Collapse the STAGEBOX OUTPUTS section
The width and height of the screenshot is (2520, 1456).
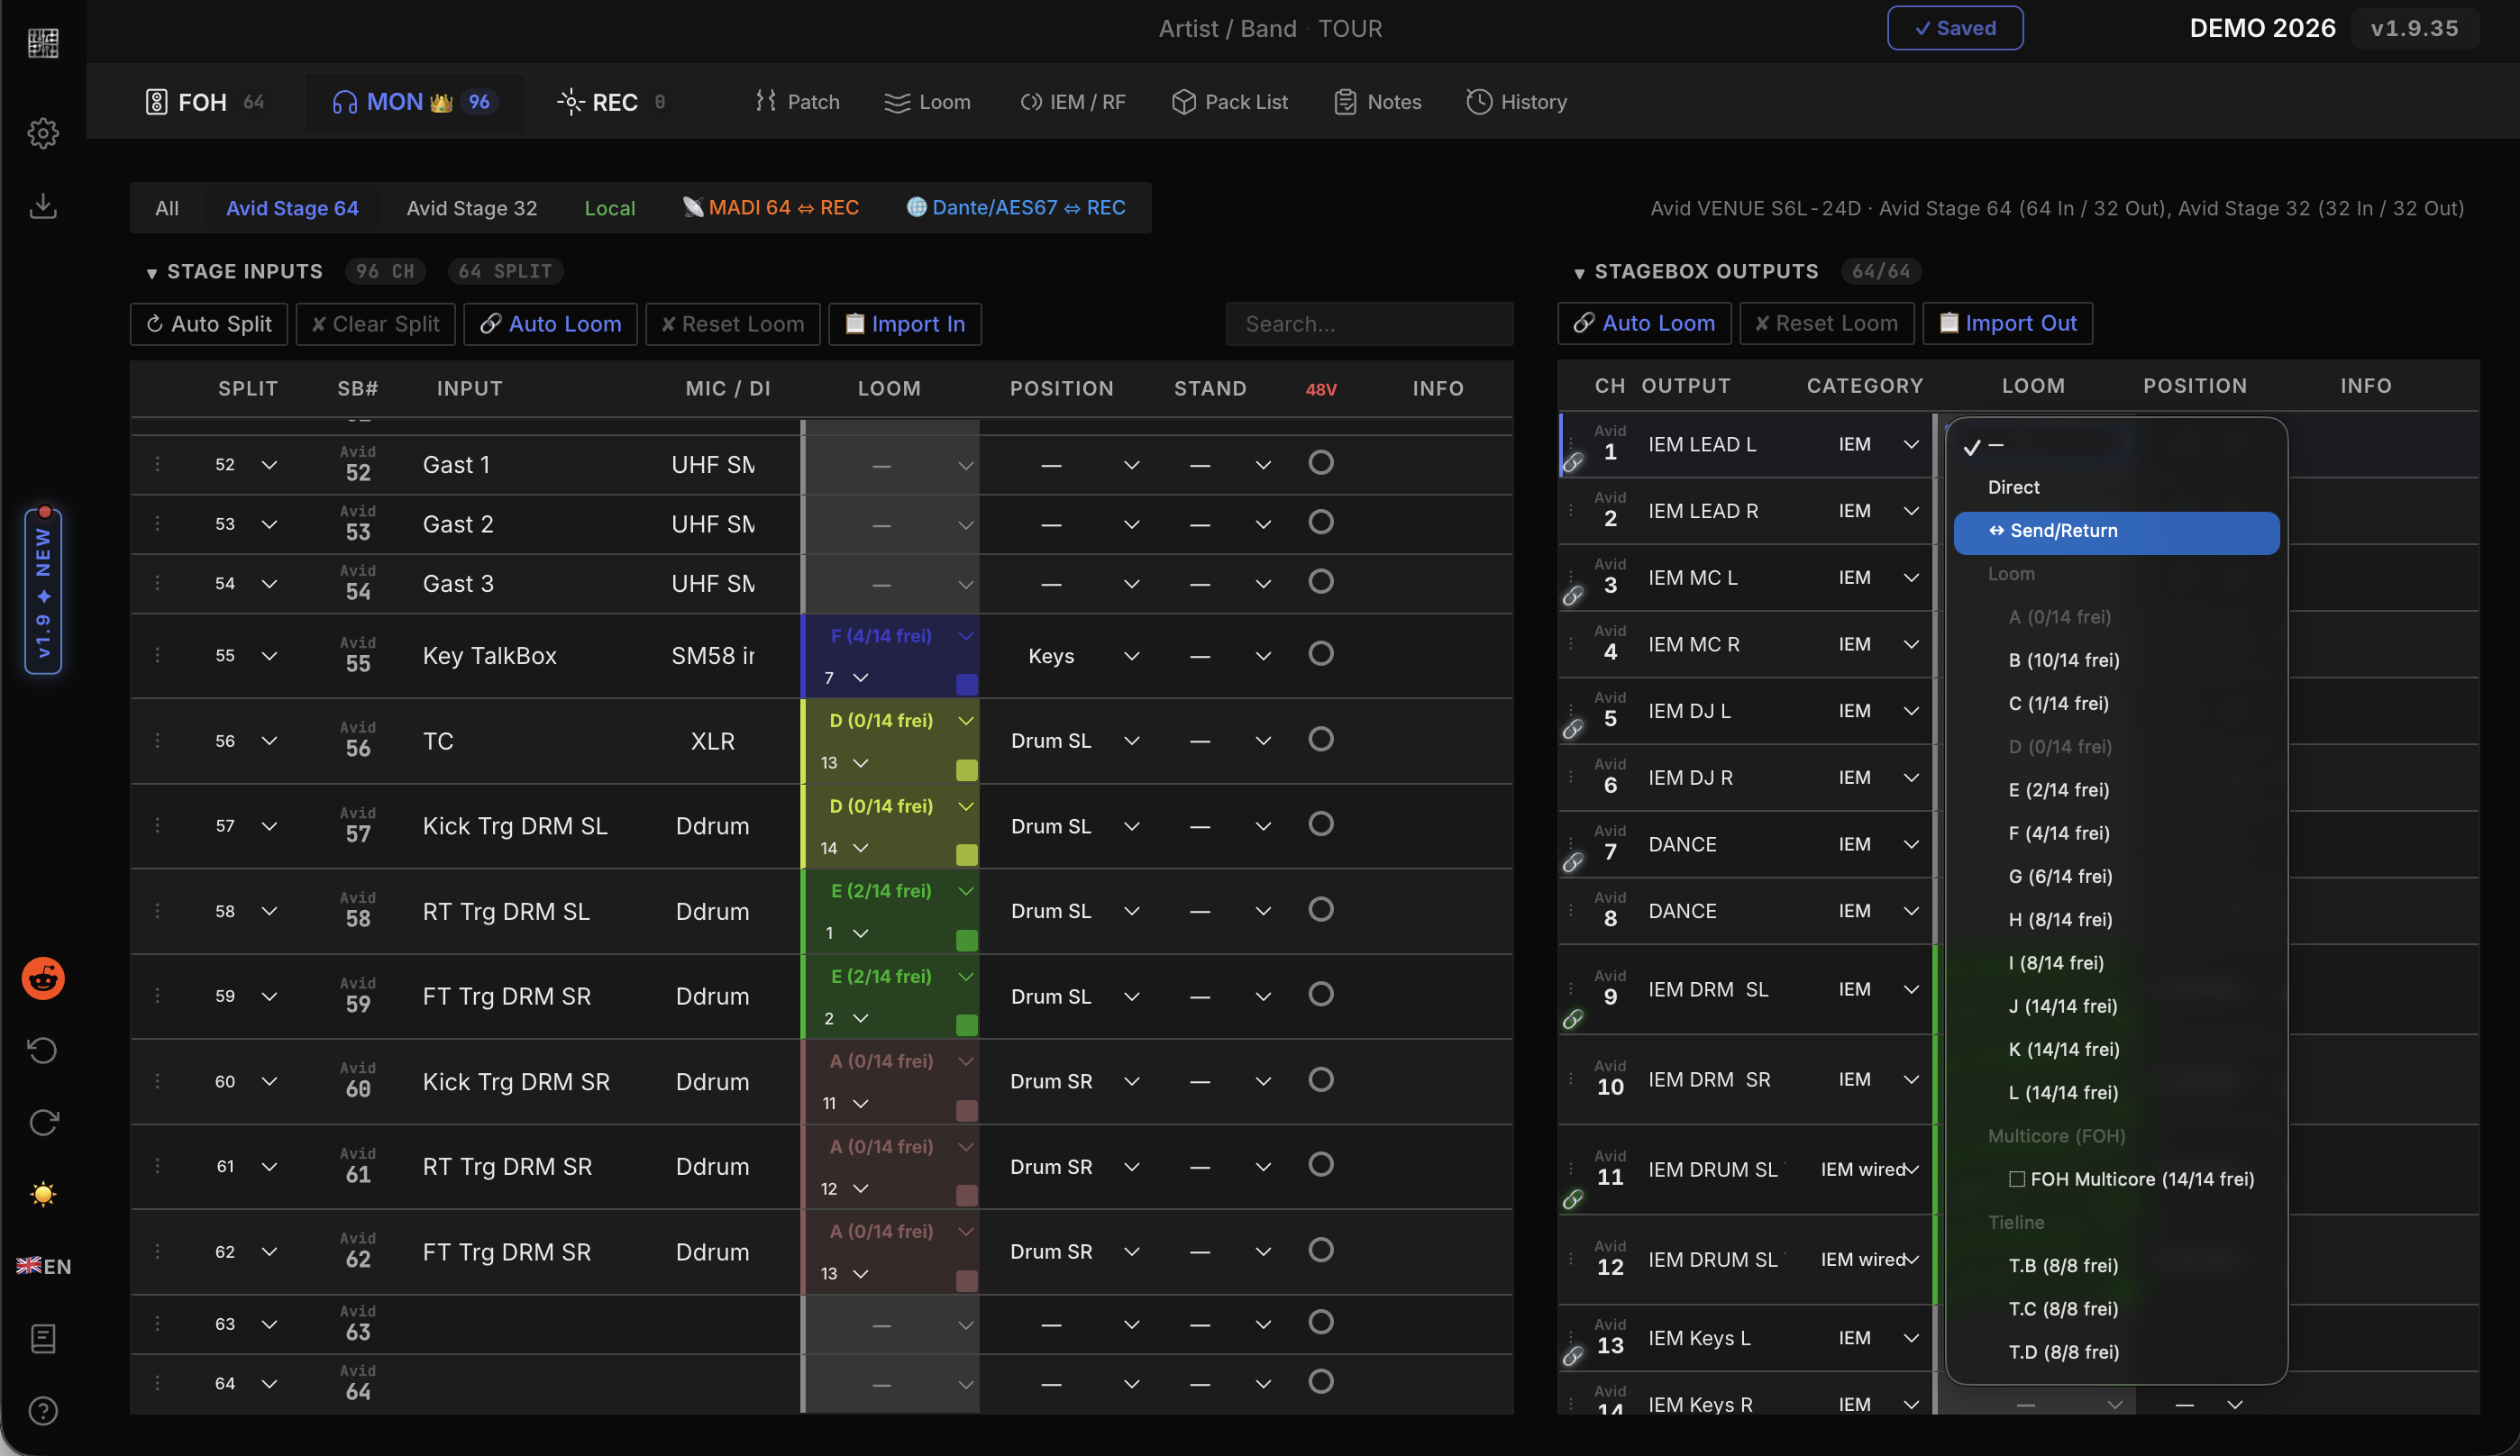pyautogui.click(x=1579, y=273)
